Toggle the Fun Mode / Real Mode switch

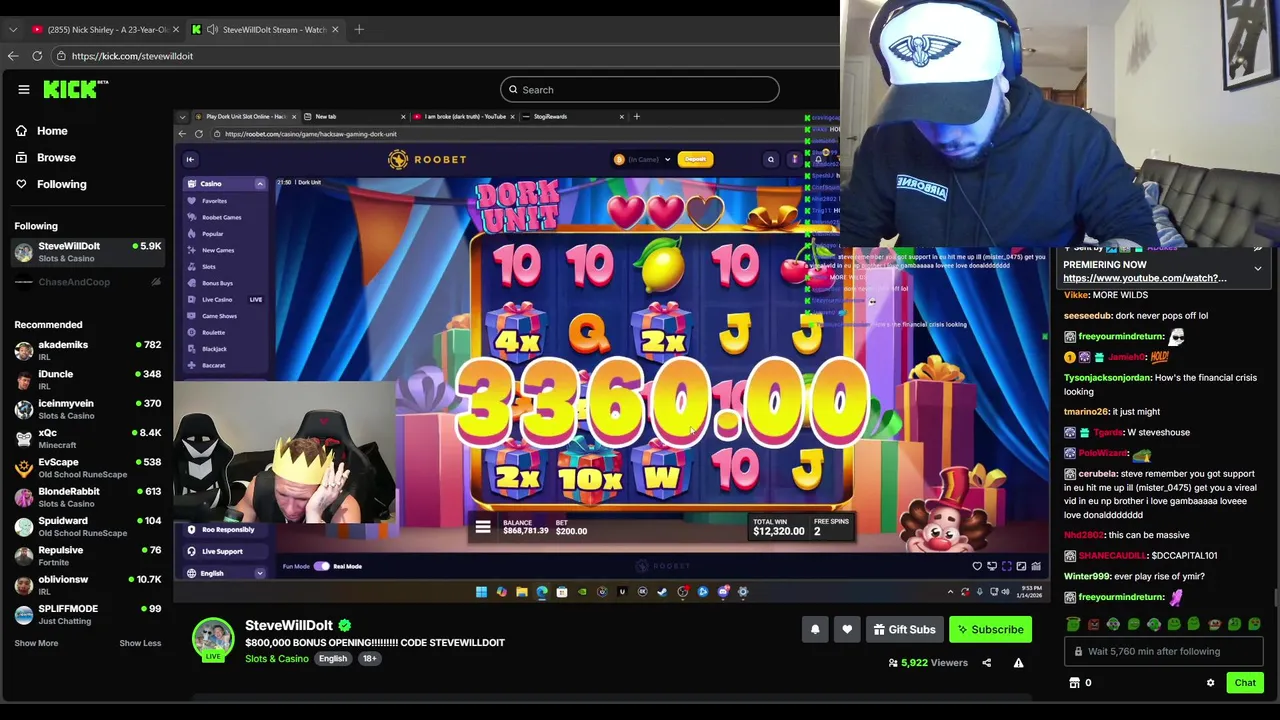(x=321, y=567)
